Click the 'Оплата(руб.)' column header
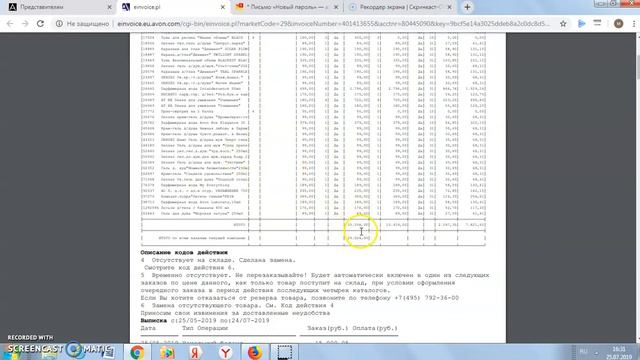The height and width of the screenshot is (360, 640). pyautogui.click(x=375, y=328)
